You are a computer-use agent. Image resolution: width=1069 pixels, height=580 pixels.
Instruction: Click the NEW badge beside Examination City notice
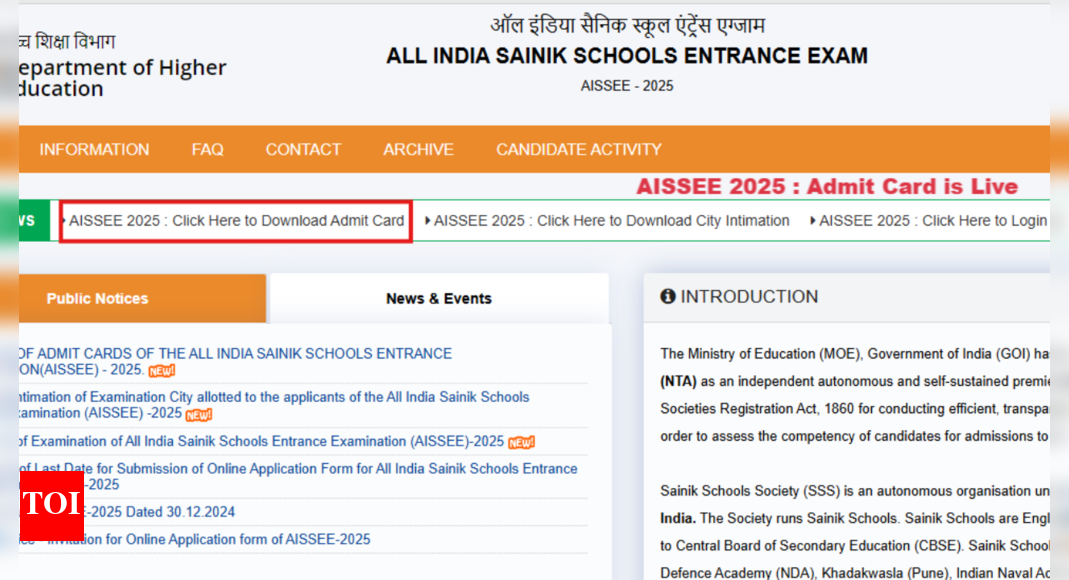coord(199,414)
